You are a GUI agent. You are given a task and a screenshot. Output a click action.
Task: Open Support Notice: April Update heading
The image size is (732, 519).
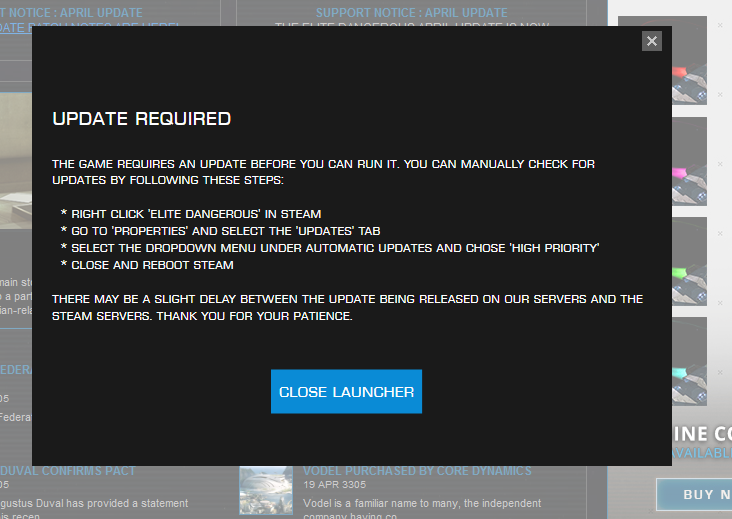(411, 13)
